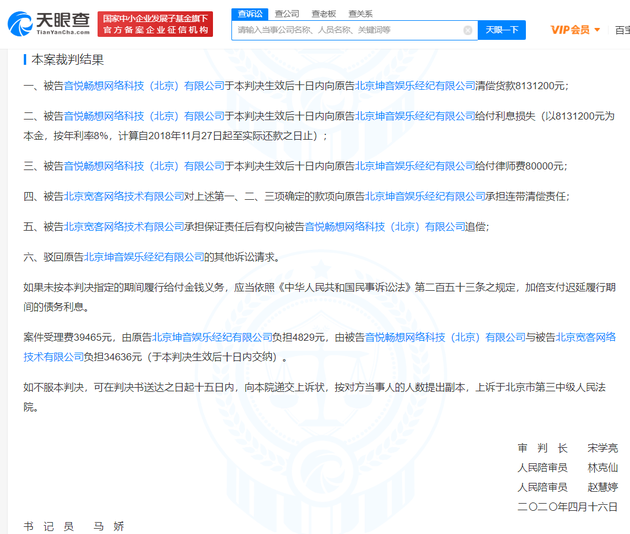The height and width of the screenshot is (534, 630).
Task: Open 北京宽客网络技术有限公司 link in 案件受理费 paragraph
Action: (x=586, y=338)
